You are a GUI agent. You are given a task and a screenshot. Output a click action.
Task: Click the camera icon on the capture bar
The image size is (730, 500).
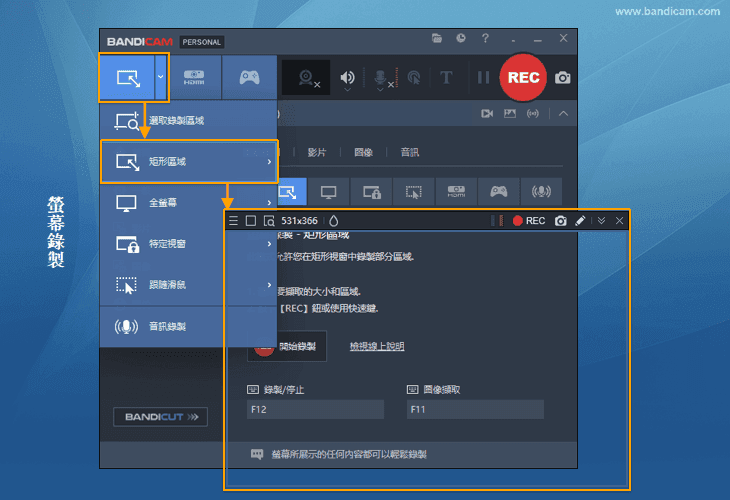click(561, 221)
